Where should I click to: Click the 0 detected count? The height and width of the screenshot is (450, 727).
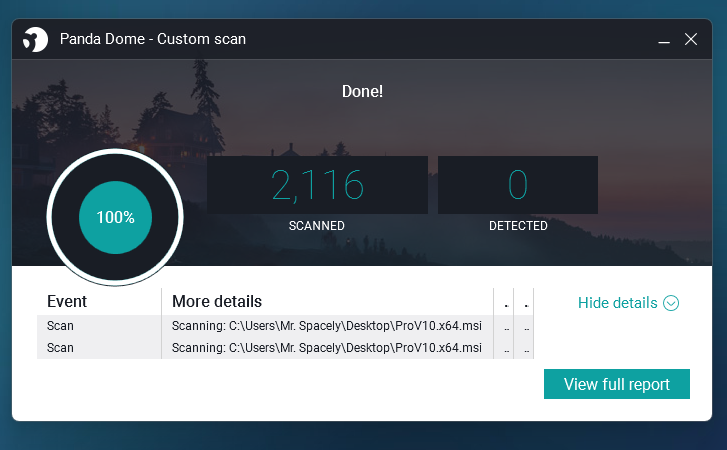tap(518, 184)
